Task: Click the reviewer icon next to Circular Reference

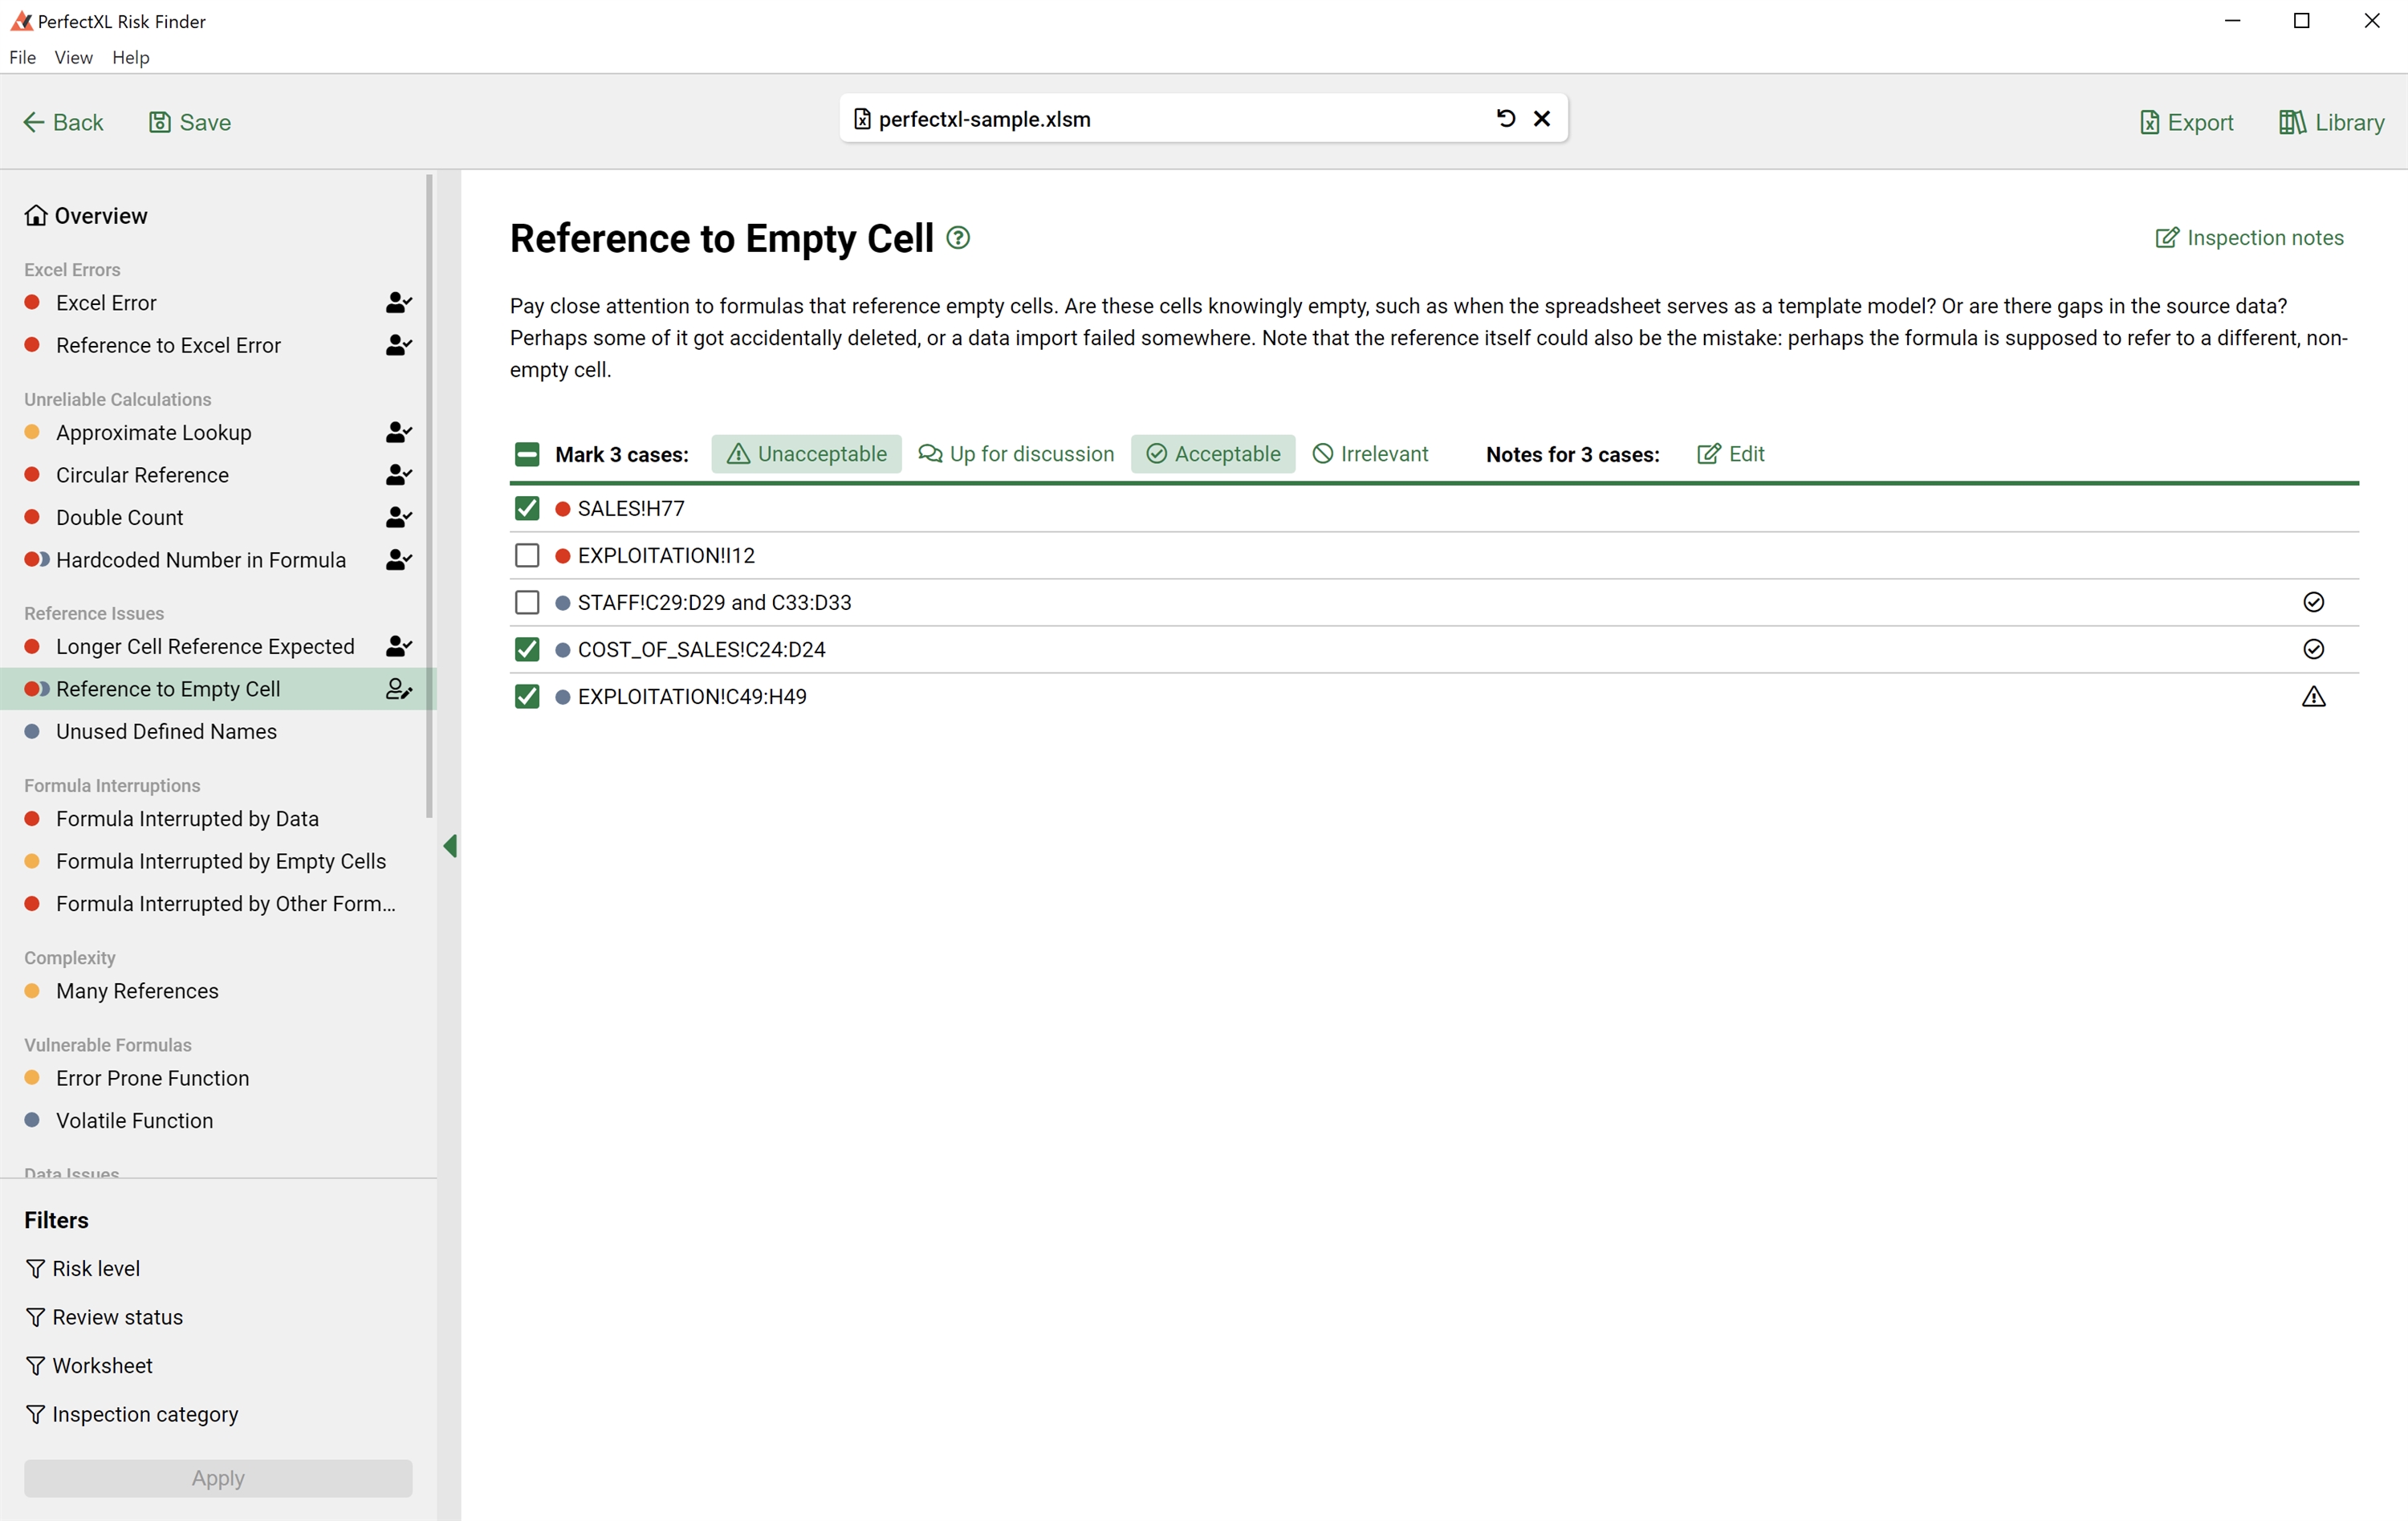Action: (398, 475)
